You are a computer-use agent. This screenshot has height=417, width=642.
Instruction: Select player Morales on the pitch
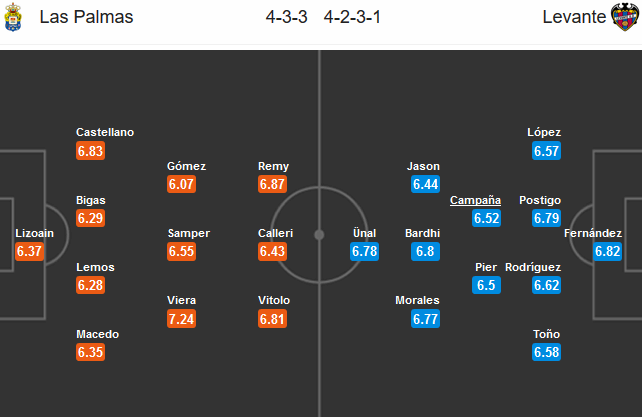pyautogui.click(x=418, y=300)
